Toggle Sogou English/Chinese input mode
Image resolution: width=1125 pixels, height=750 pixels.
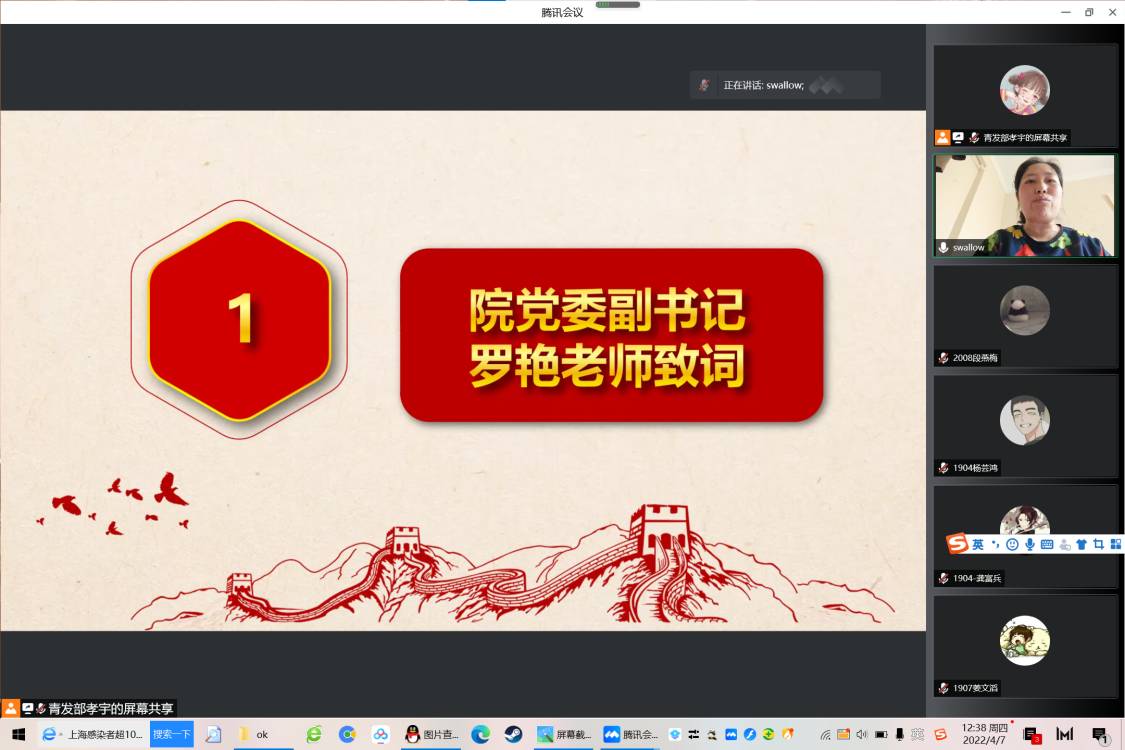[x=978, y=544]
